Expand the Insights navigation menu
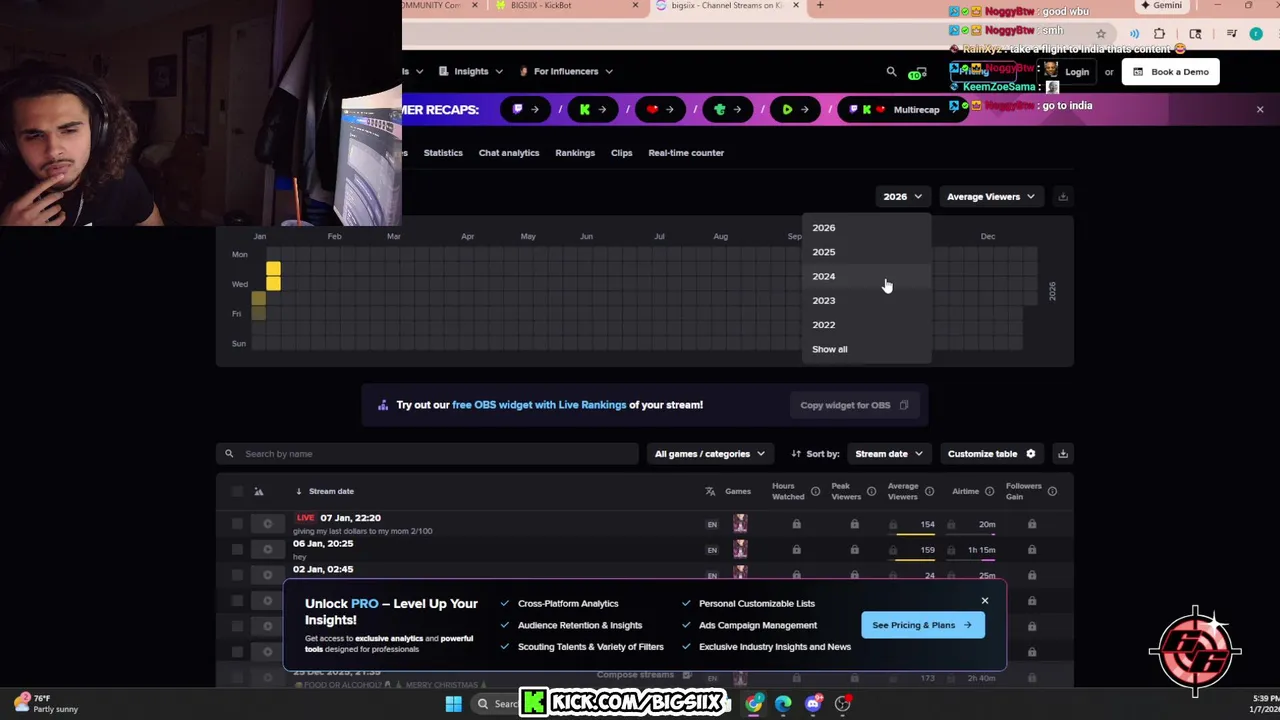Screen dimensions: 1280x720 [471, 72]
